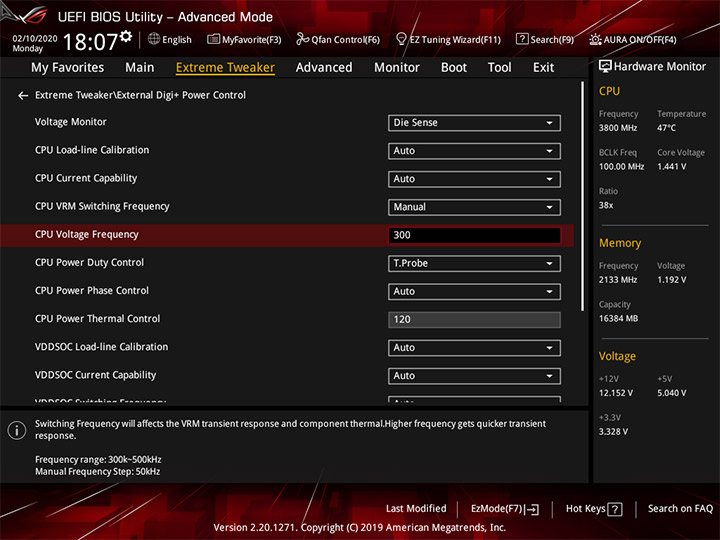Image resolution: width=720 pixels, height=540 pixels.
Task: Switch to the Main tab
Action: [x=140, y=68]
